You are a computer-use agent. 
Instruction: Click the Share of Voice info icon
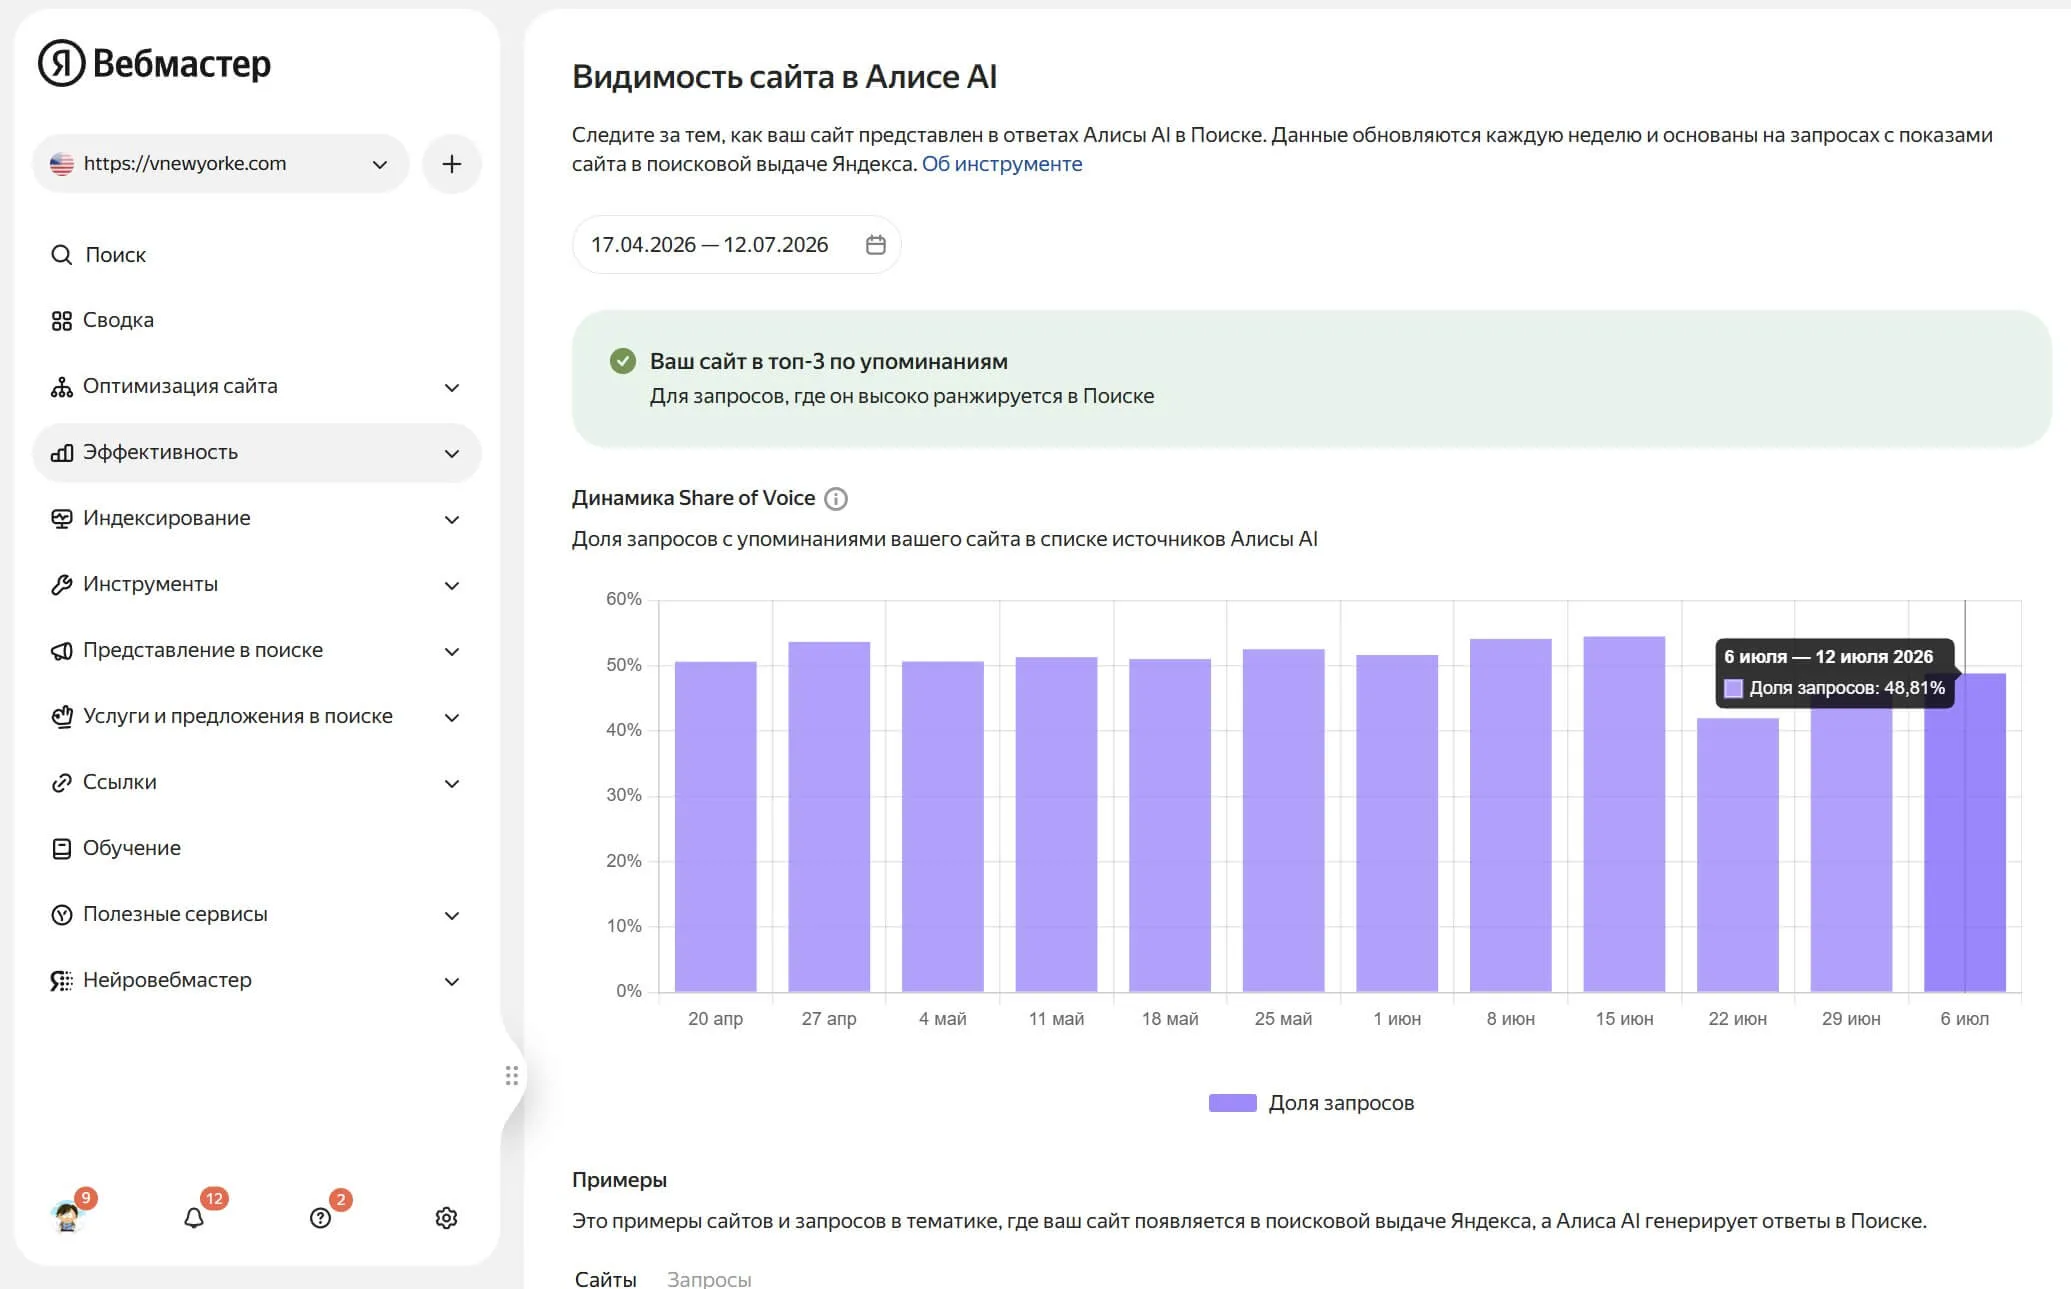[x=836, y=499]
